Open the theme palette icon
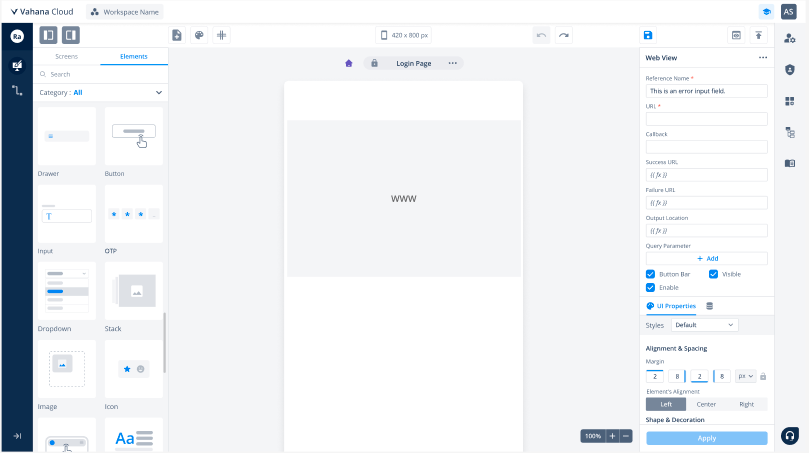809x453 pixels. 199,35
